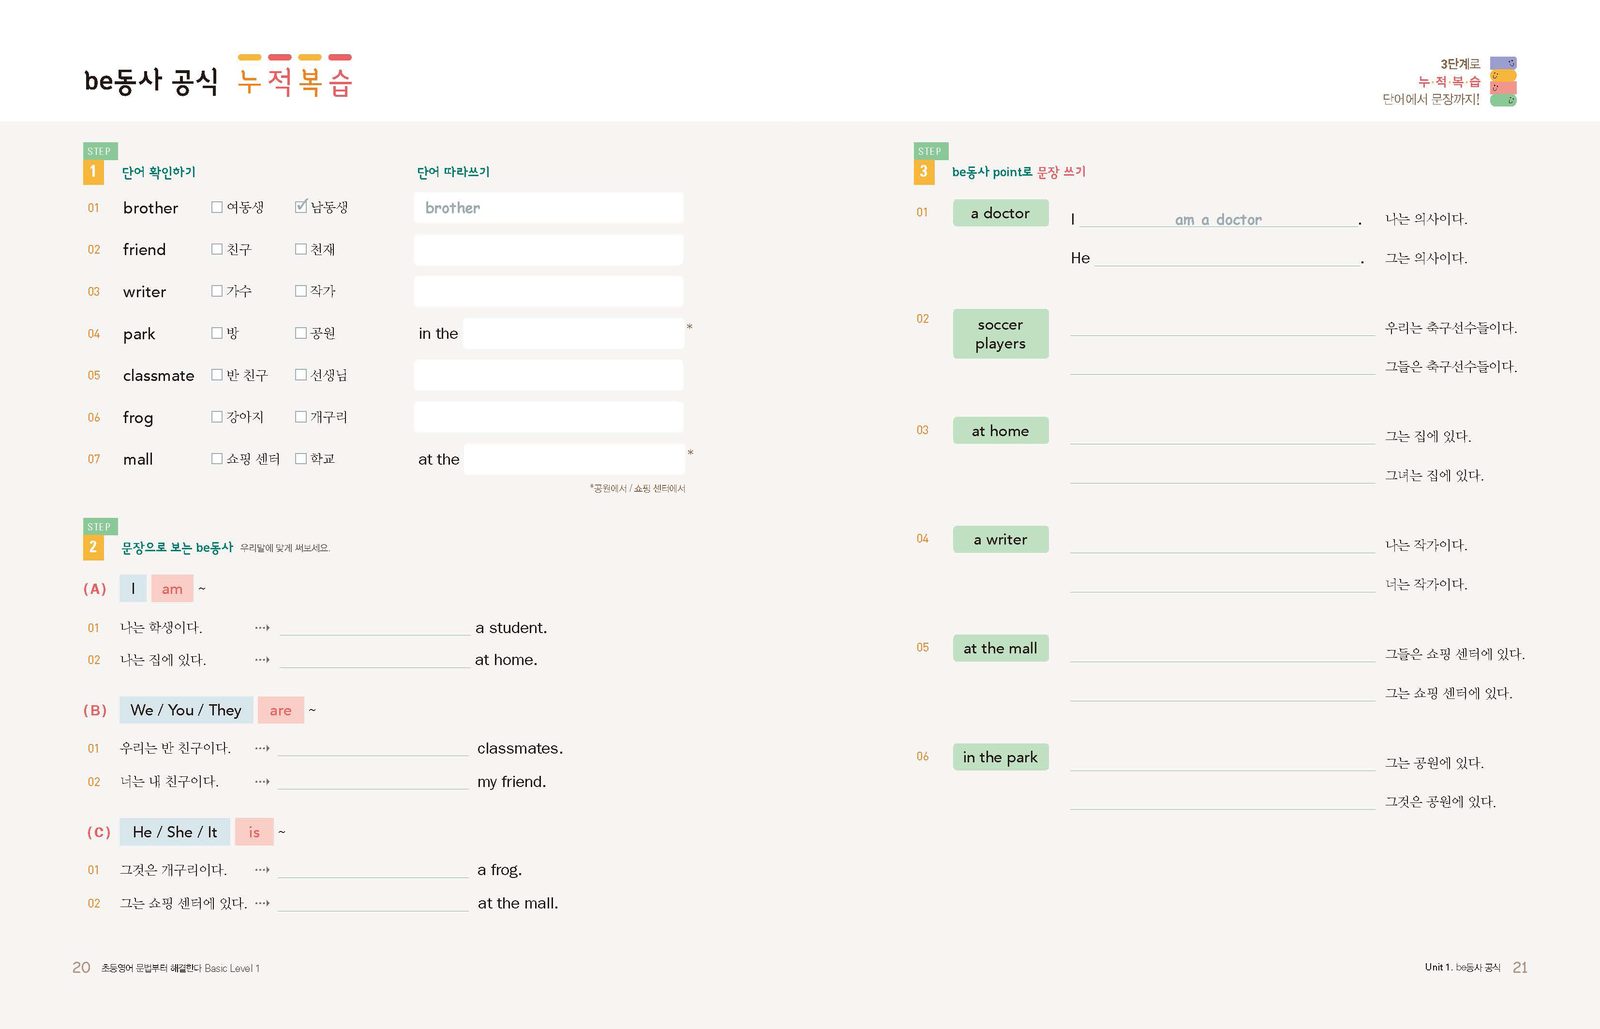Tick the 개구리 checkbox for frog

coord(301,417)
